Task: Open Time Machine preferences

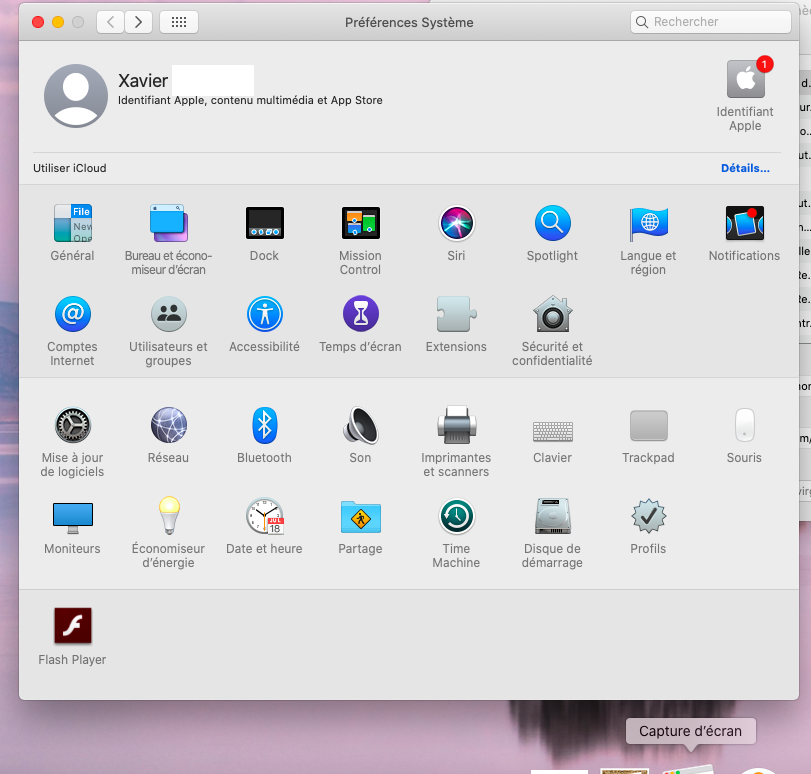Action: click(457, 516)
